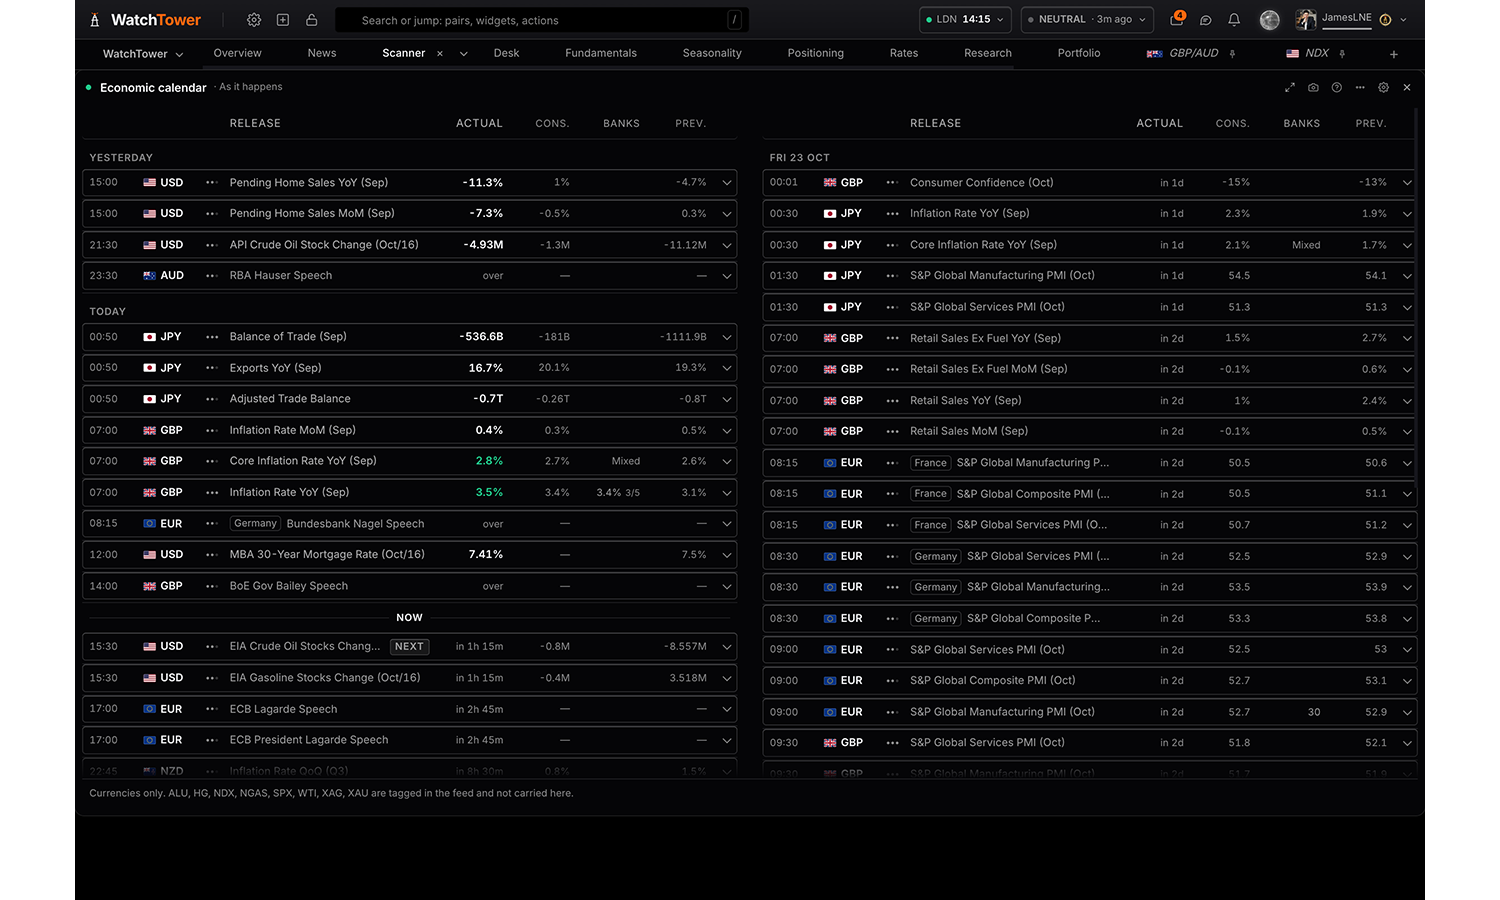Click the ACTUAL column header in left table
The height and width of the screenshot is (900, 1500).
(x=479, y=124)
